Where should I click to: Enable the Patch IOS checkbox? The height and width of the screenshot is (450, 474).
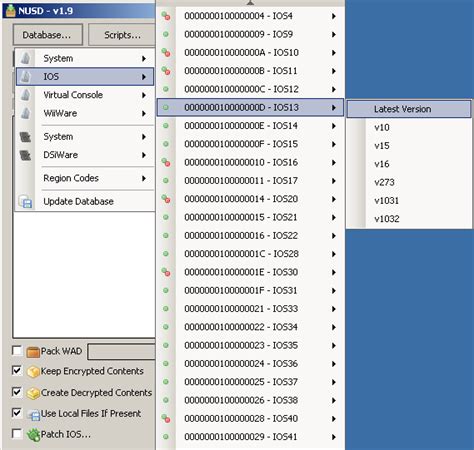(x=17, y=434)
